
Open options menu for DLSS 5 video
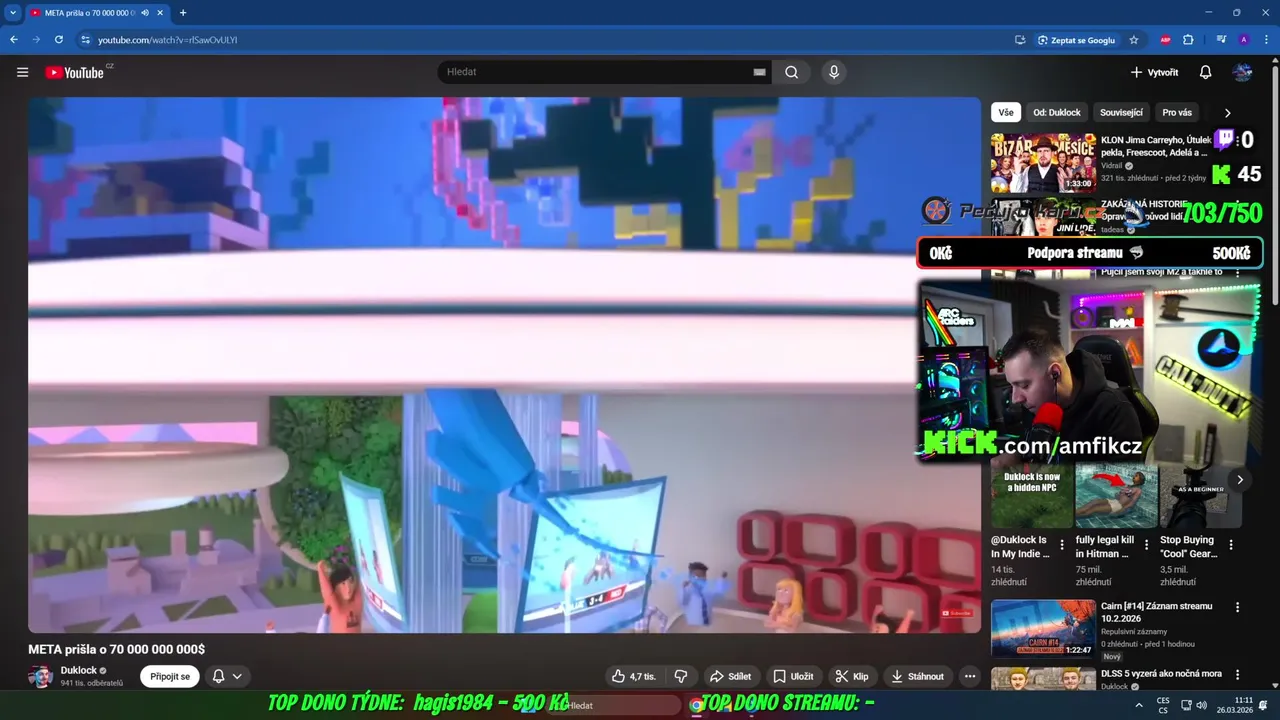pos(1237,675)
